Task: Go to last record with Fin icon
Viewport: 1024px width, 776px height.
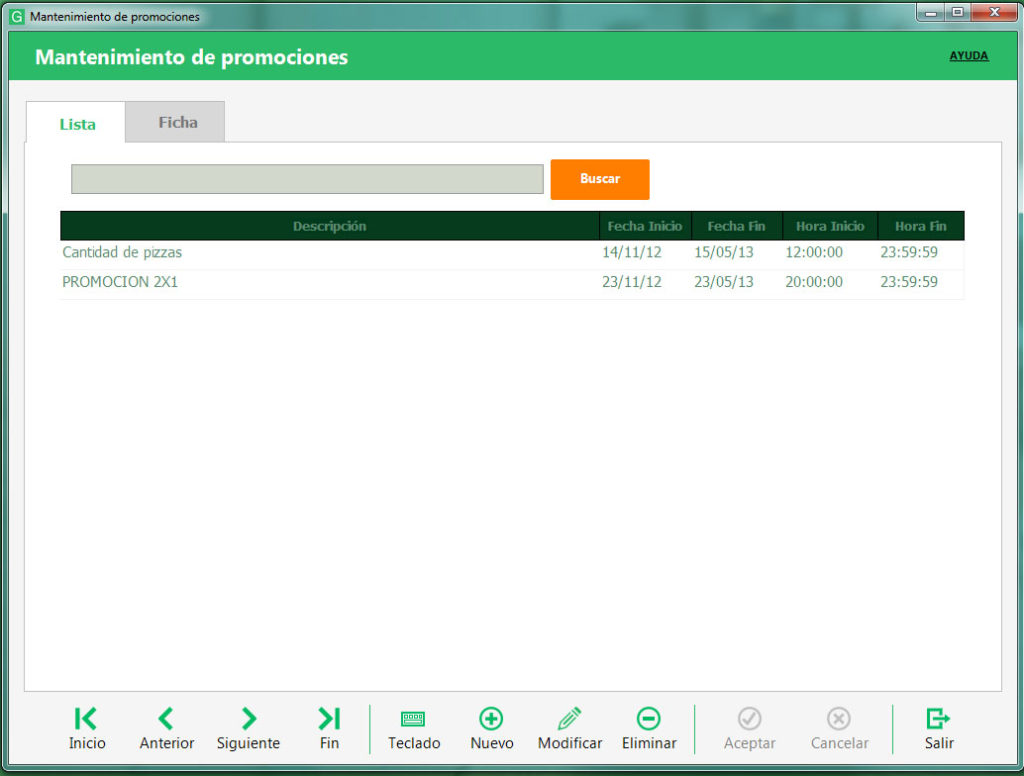Action: click(329, 718)
